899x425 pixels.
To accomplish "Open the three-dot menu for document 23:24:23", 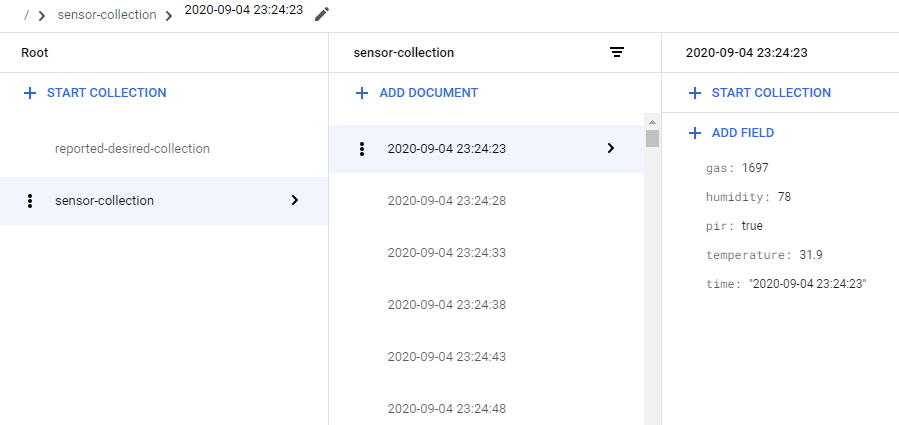I will (x=362, y=149).
